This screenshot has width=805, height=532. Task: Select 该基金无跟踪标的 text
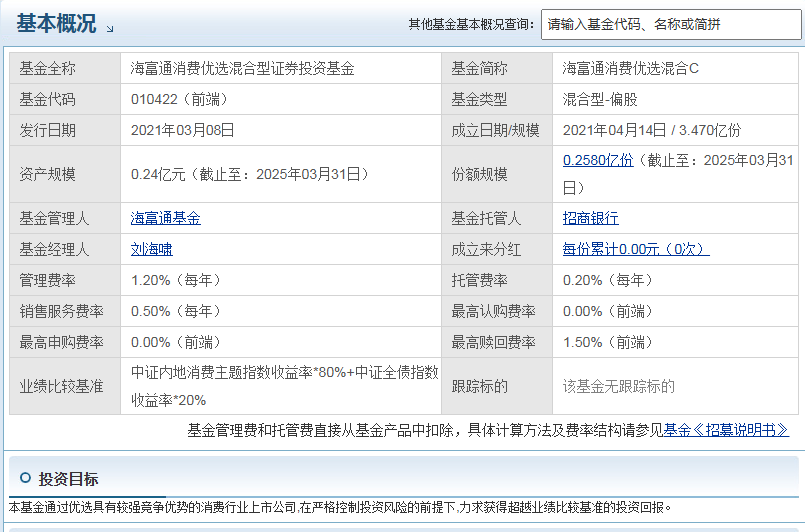click(619, 386)
